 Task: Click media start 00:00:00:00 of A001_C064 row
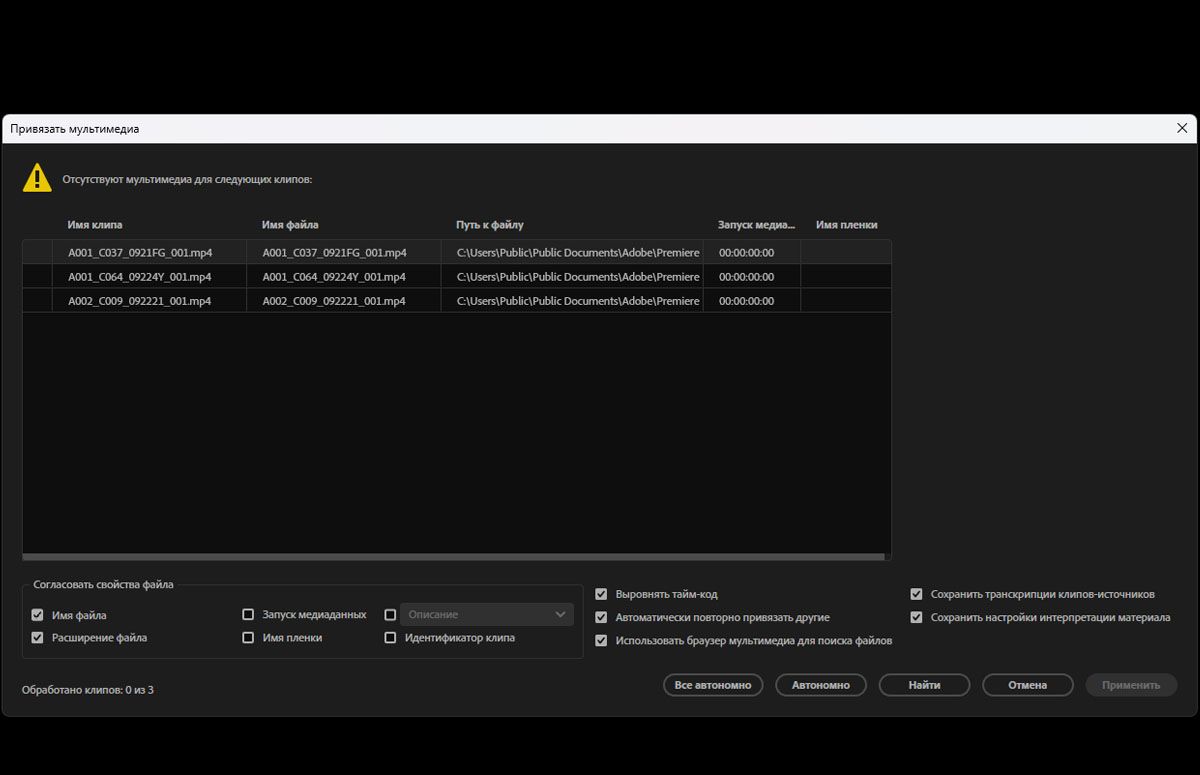tap(746, 276)
